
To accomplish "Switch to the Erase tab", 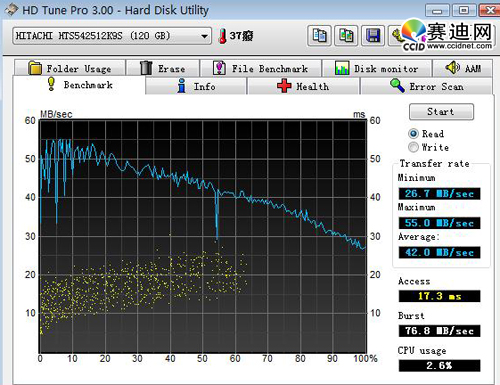I will pos(163,68).
